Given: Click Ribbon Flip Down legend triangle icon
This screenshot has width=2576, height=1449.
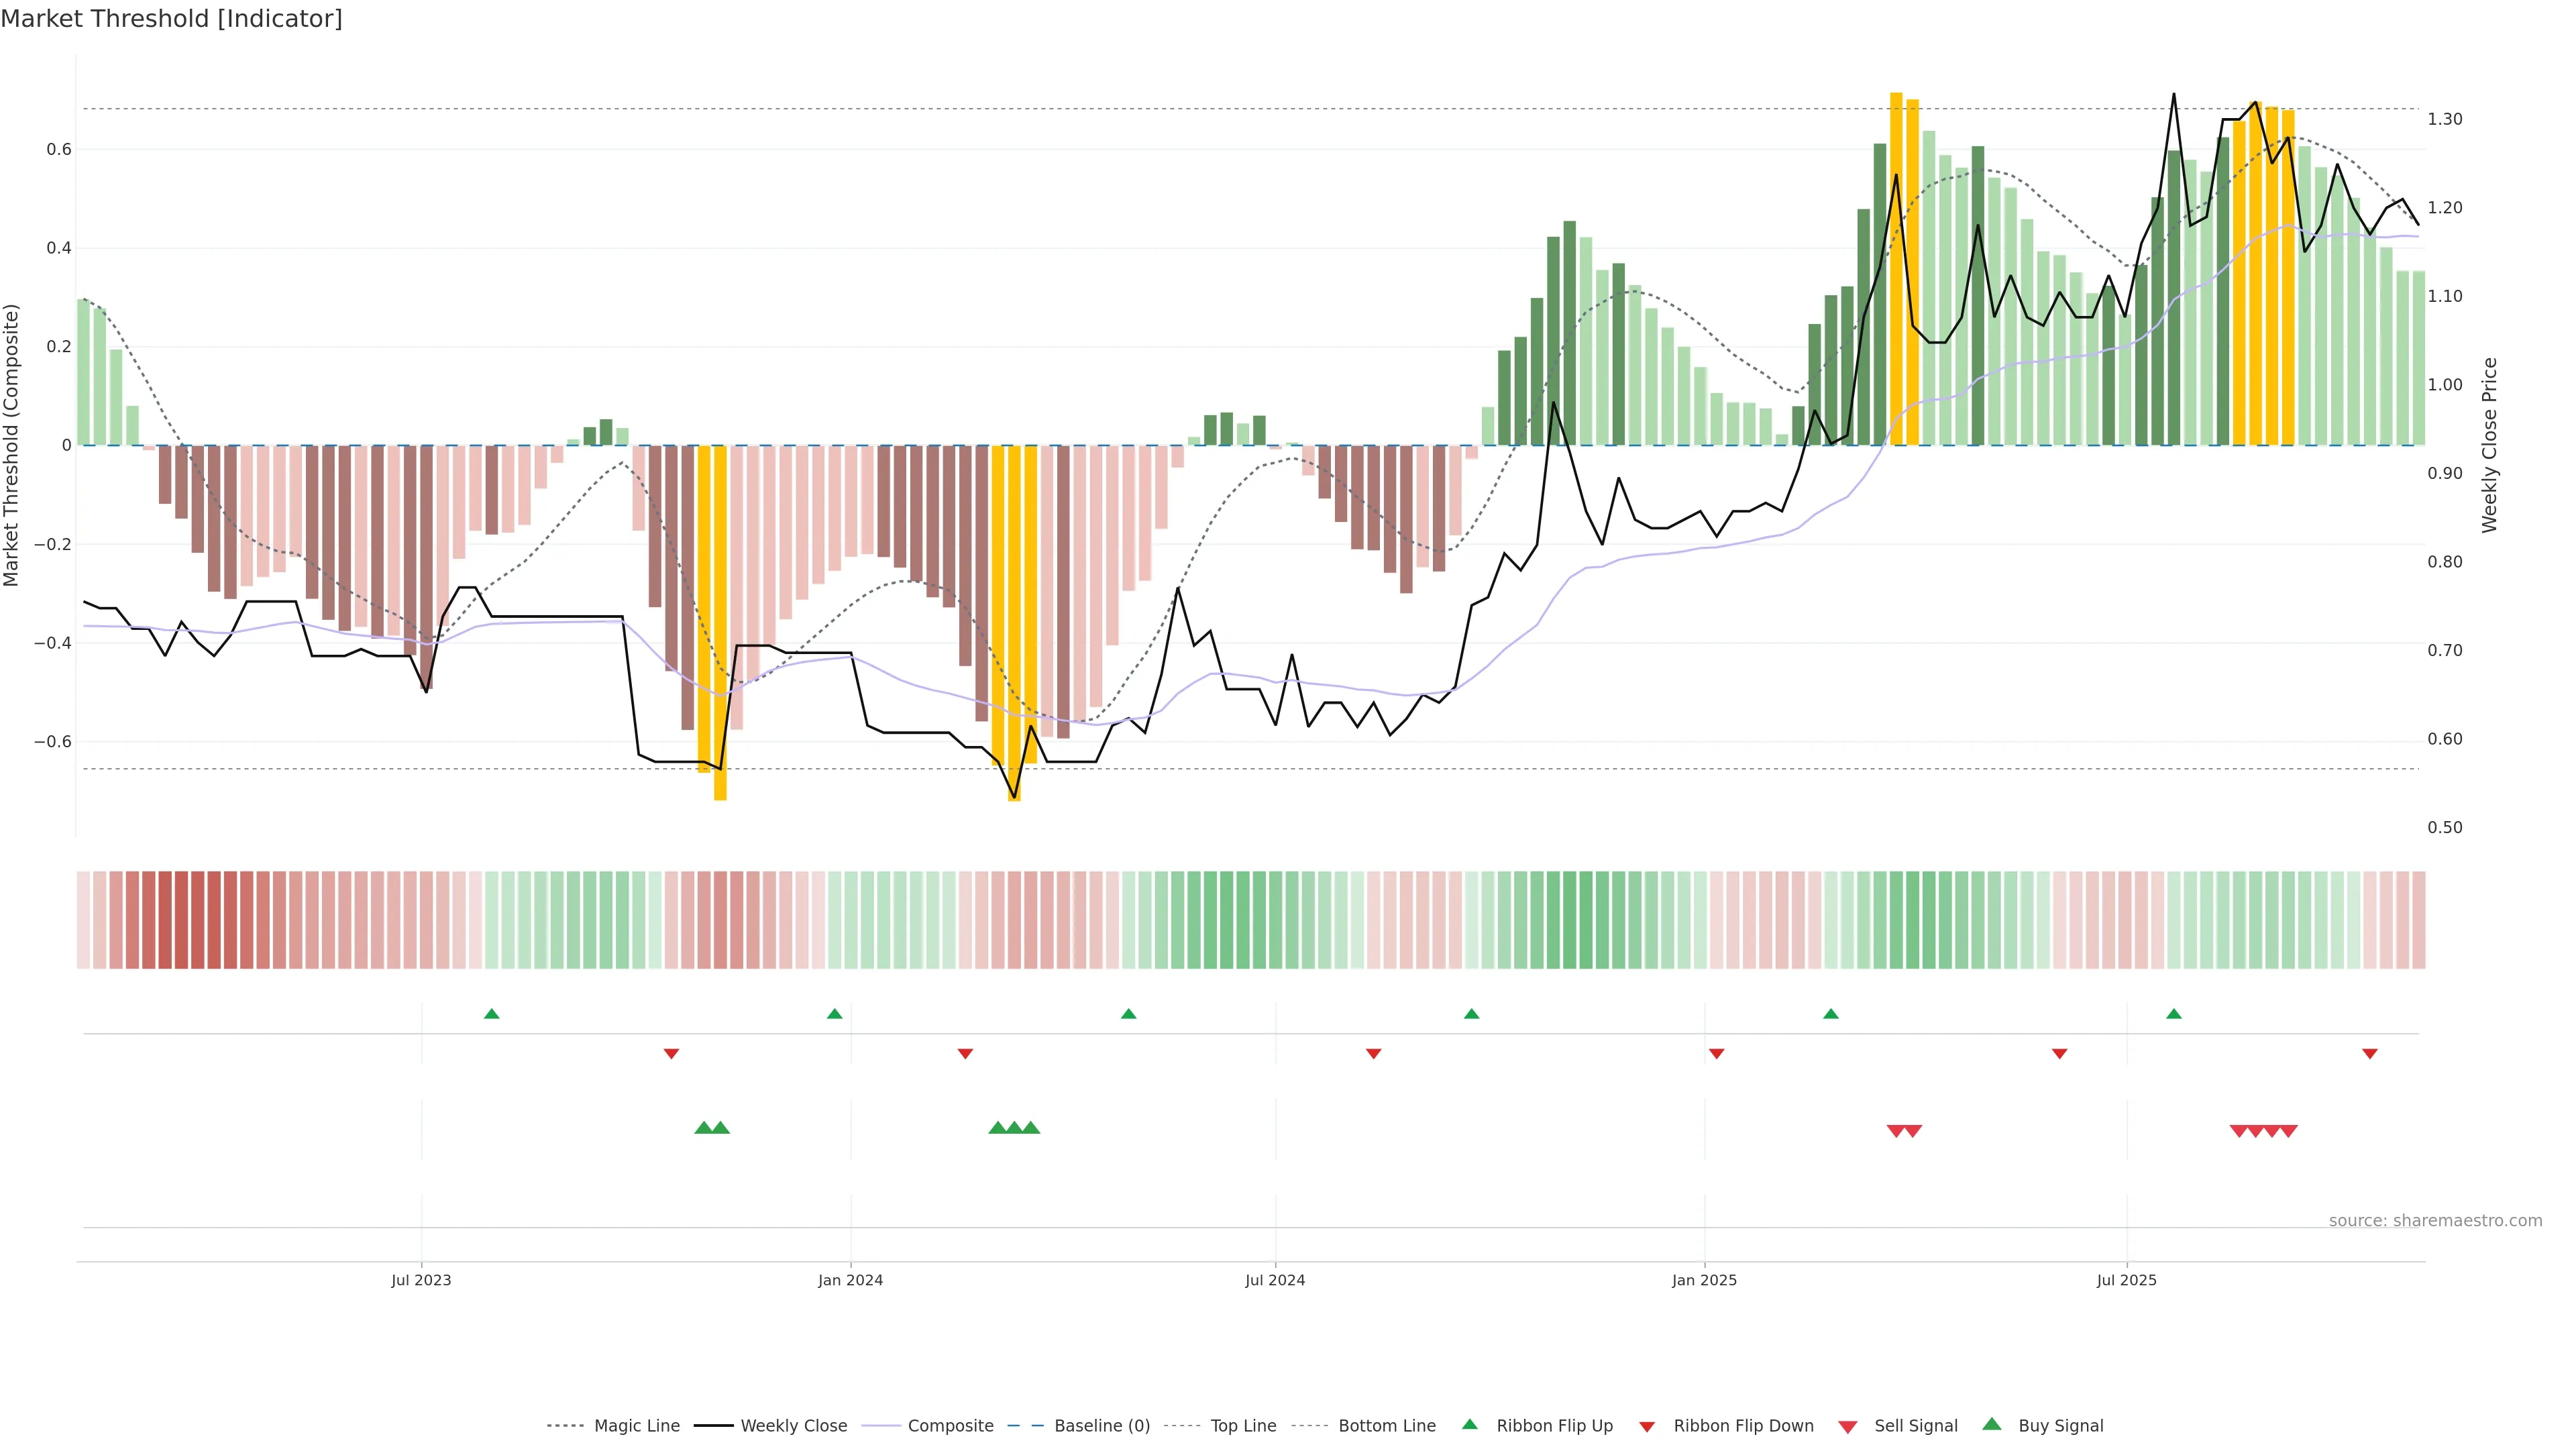Looking at the screenshot, I should pyautogui.click(x=1647, y=1427).
